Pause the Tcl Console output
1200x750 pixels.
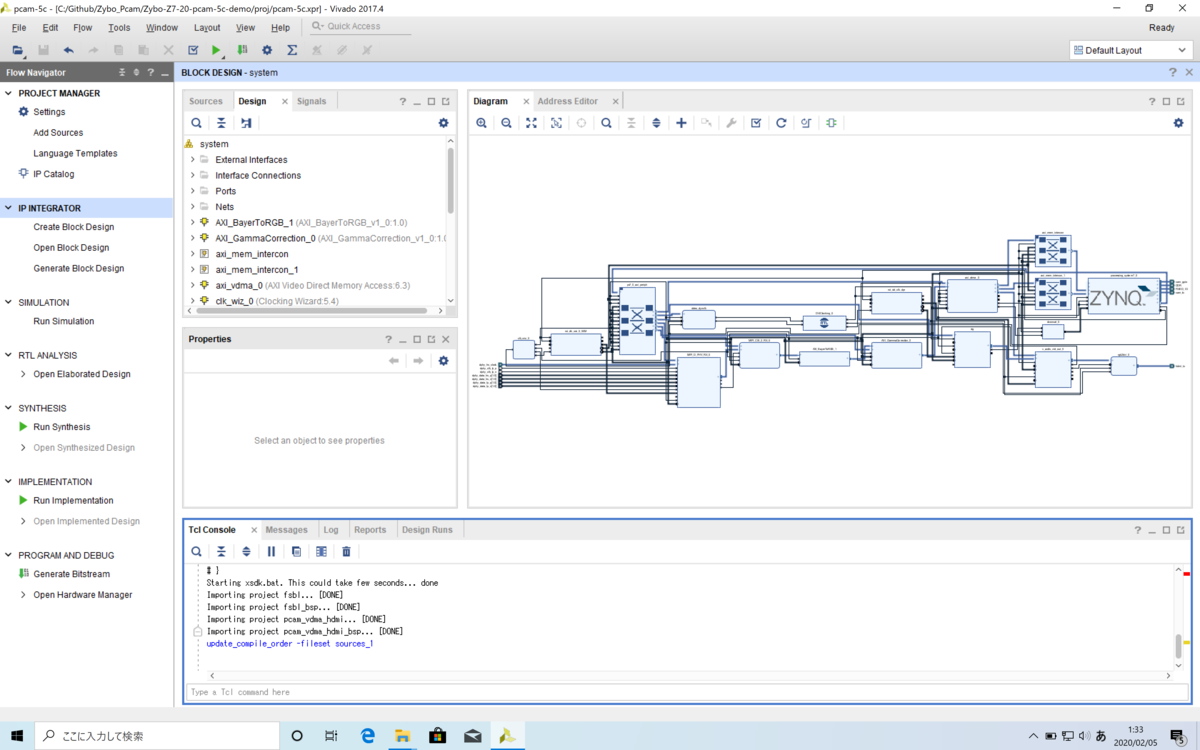pos(271,551)
